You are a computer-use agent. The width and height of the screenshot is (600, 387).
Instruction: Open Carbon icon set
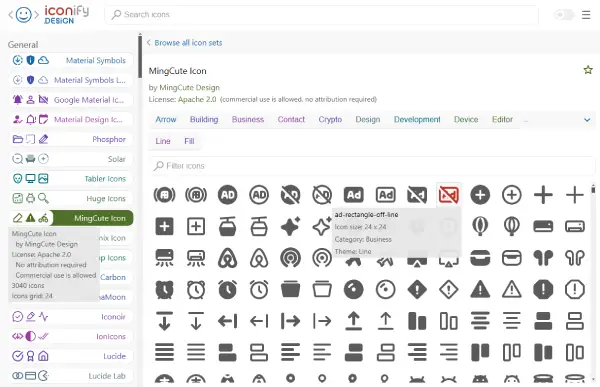(112, 277)
